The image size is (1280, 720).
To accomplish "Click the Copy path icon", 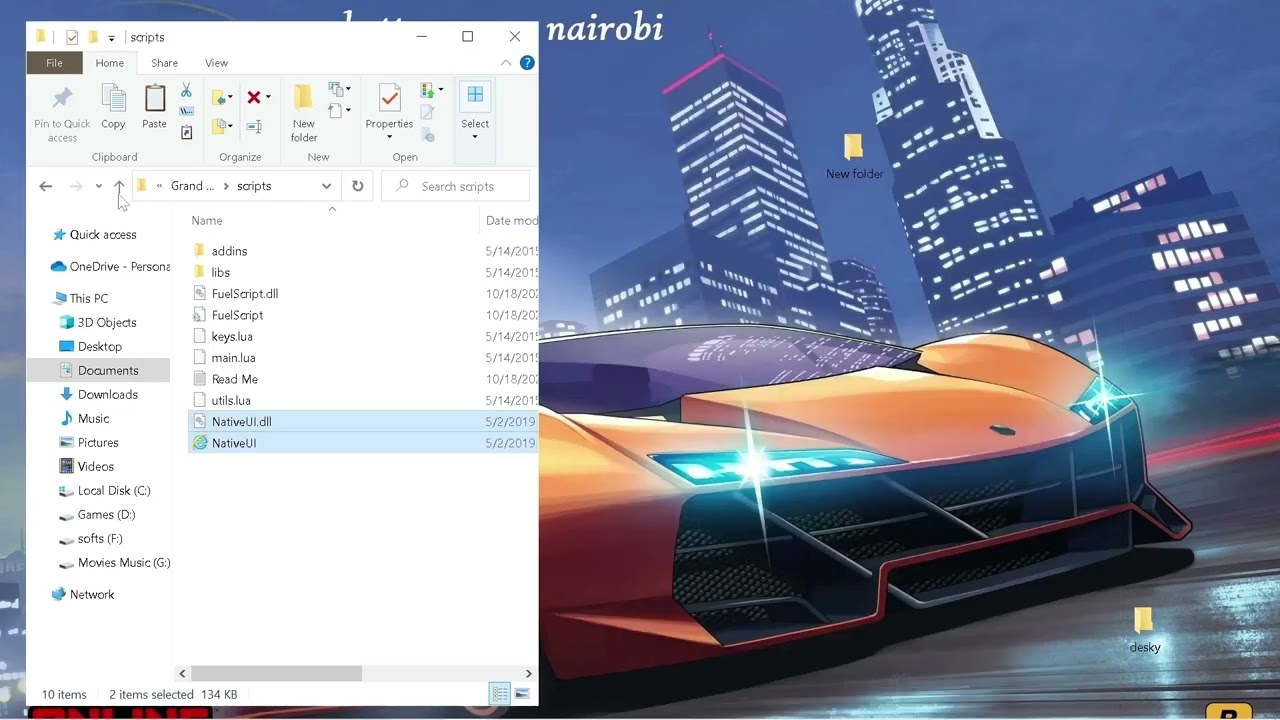I will point(186,112).
